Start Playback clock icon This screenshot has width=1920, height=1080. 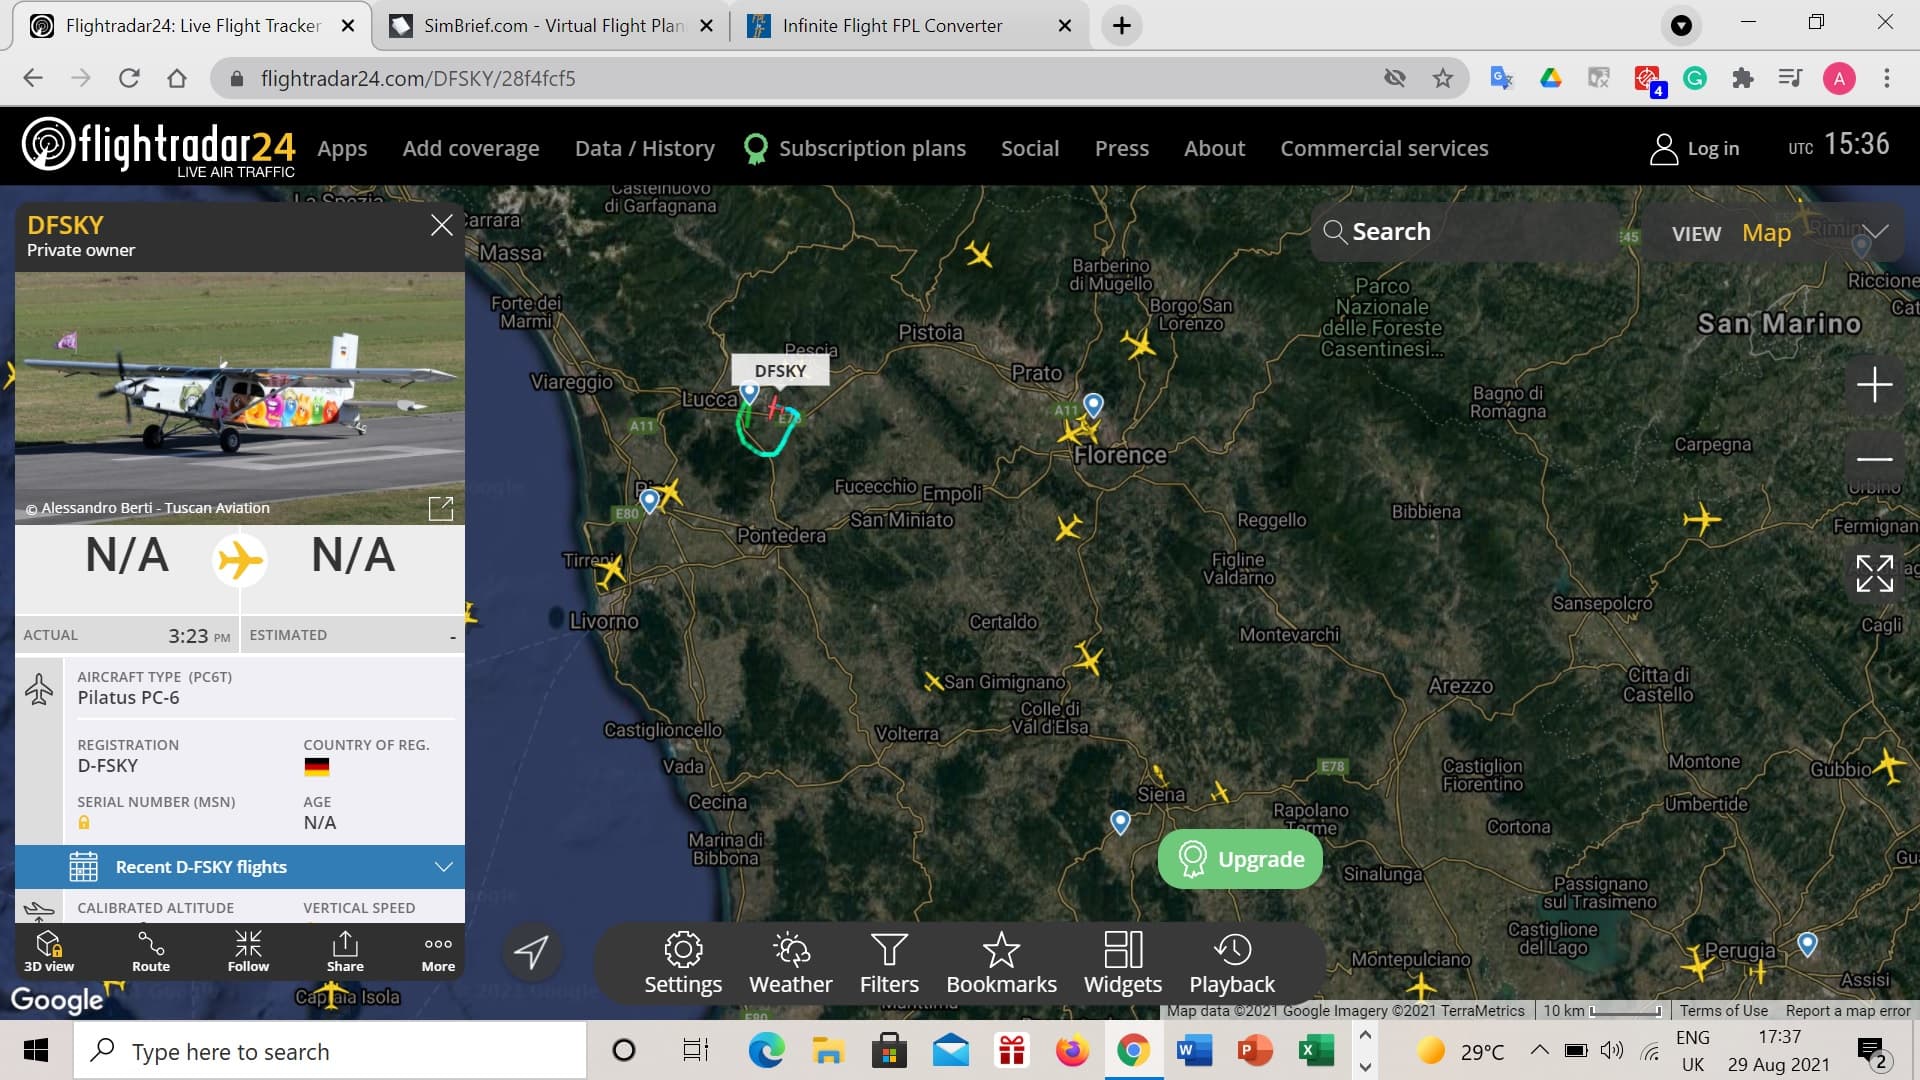pos(1232,950)
